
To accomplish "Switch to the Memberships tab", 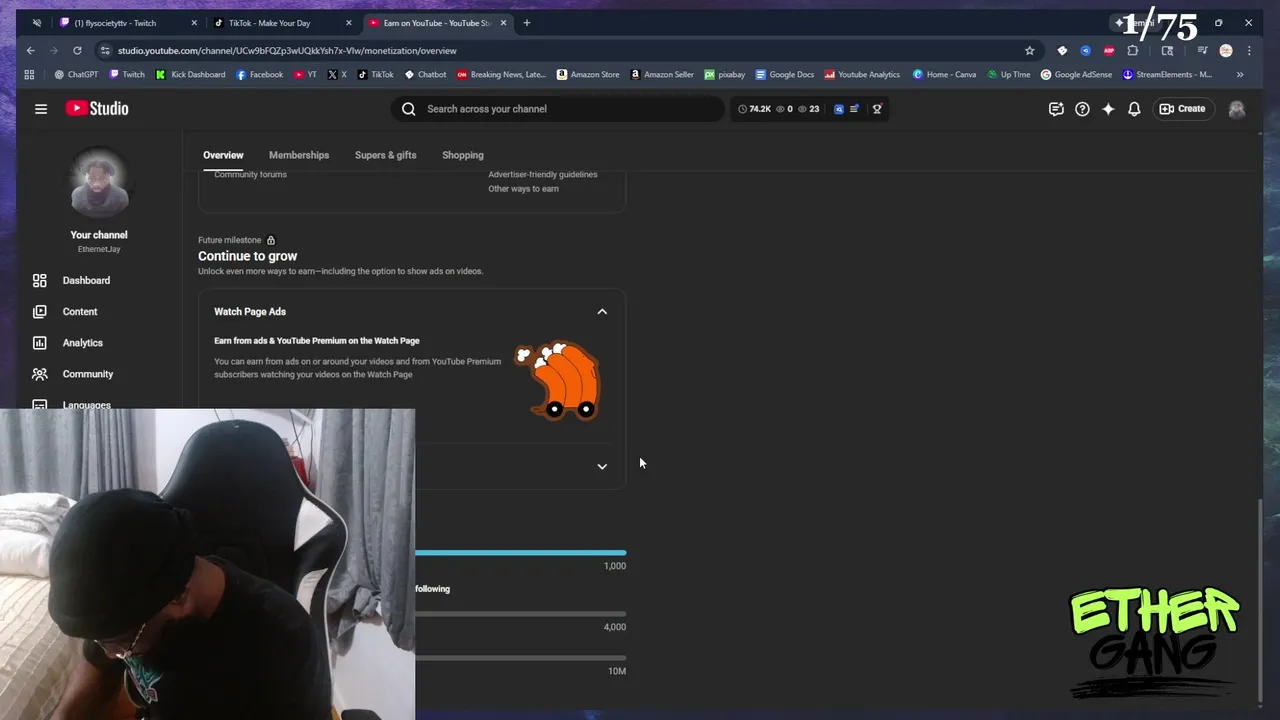I will coord(299,155).
